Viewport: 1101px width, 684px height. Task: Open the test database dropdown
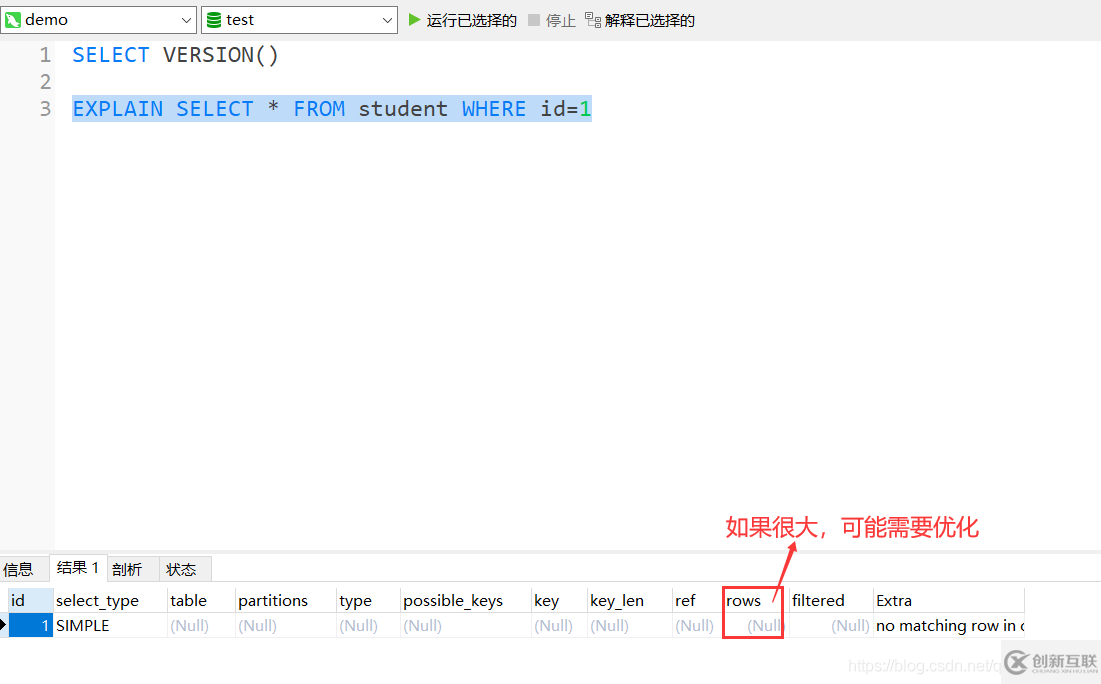pyautogui.click(x=300, y=20)
